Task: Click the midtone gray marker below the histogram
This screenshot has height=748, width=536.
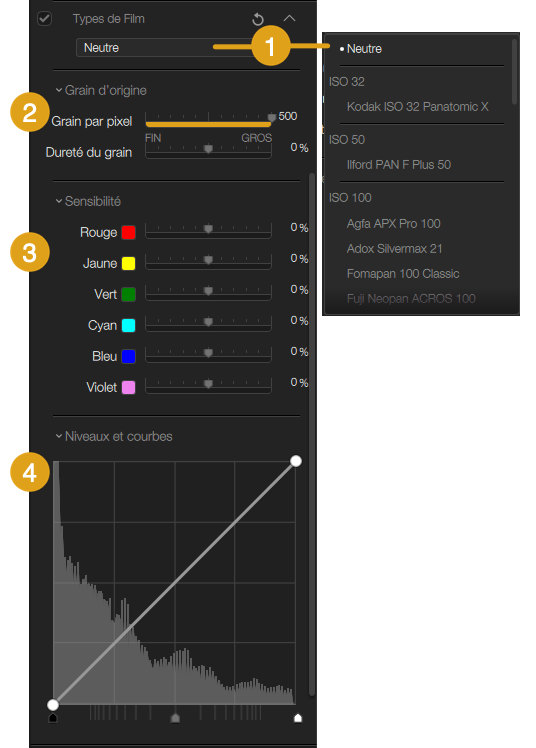Action: click(175, 718)
